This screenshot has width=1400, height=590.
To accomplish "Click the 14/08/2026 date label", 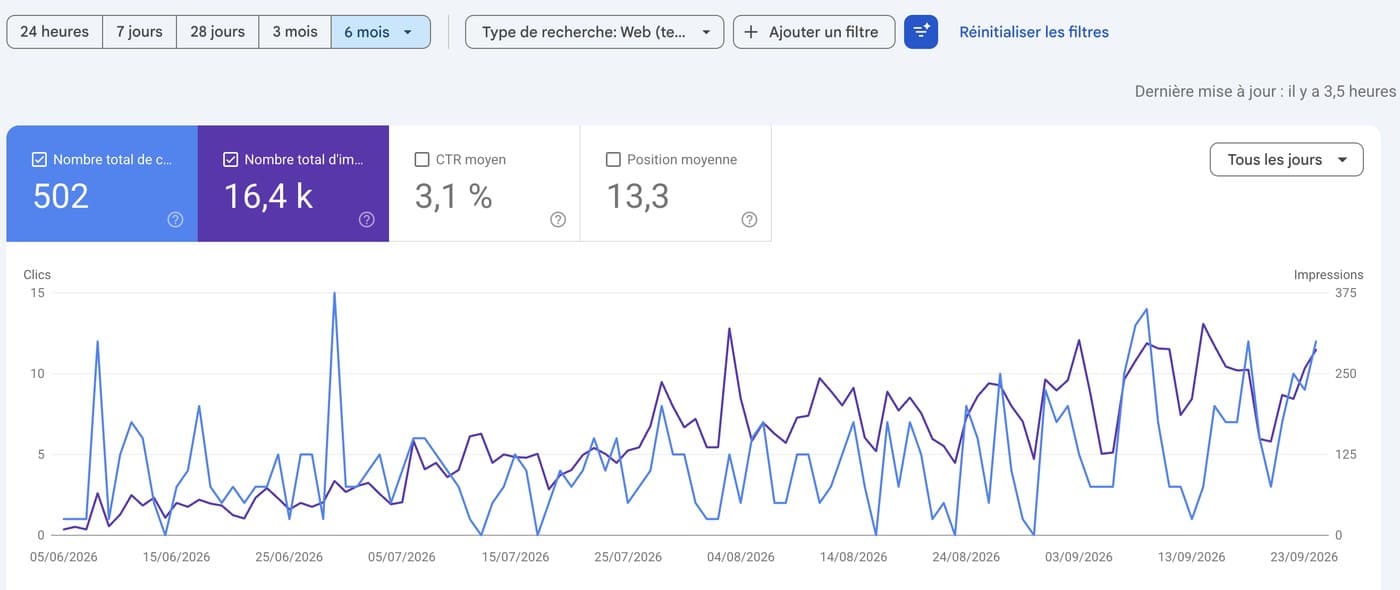I will pyautogui.click(x=853, y=557).
